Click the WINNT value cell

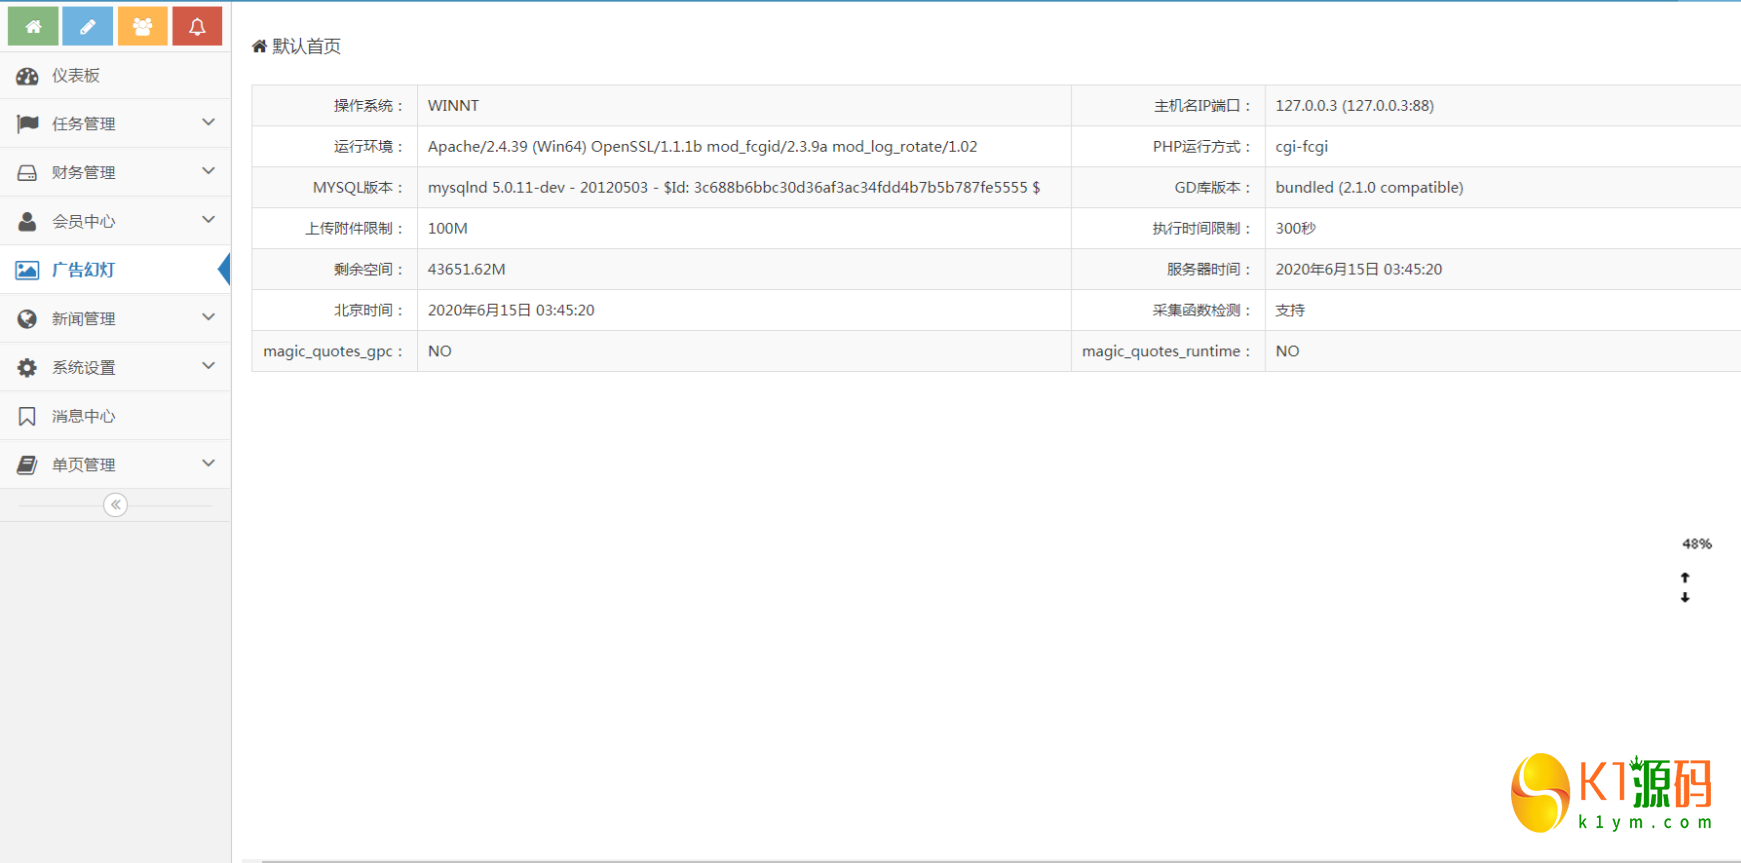click(744, 105)
